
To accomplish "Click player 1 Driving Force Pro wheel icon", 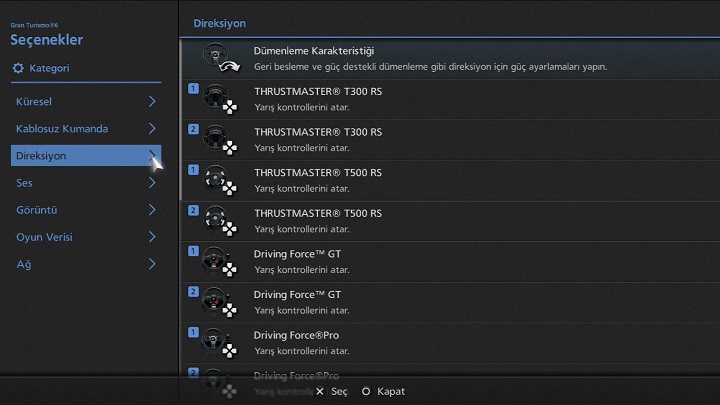I will [217, 343].
